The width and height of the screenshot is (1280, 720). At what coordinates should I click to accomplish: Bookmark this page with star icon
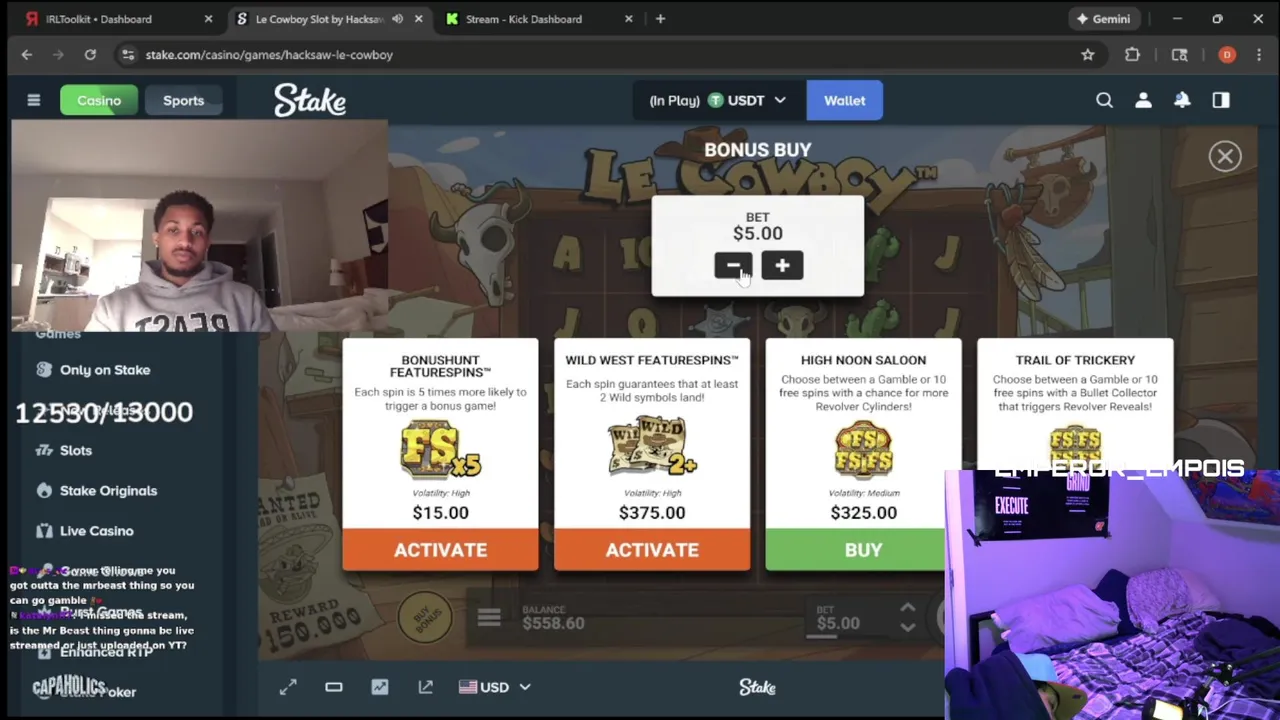[x=1088, y=55]
